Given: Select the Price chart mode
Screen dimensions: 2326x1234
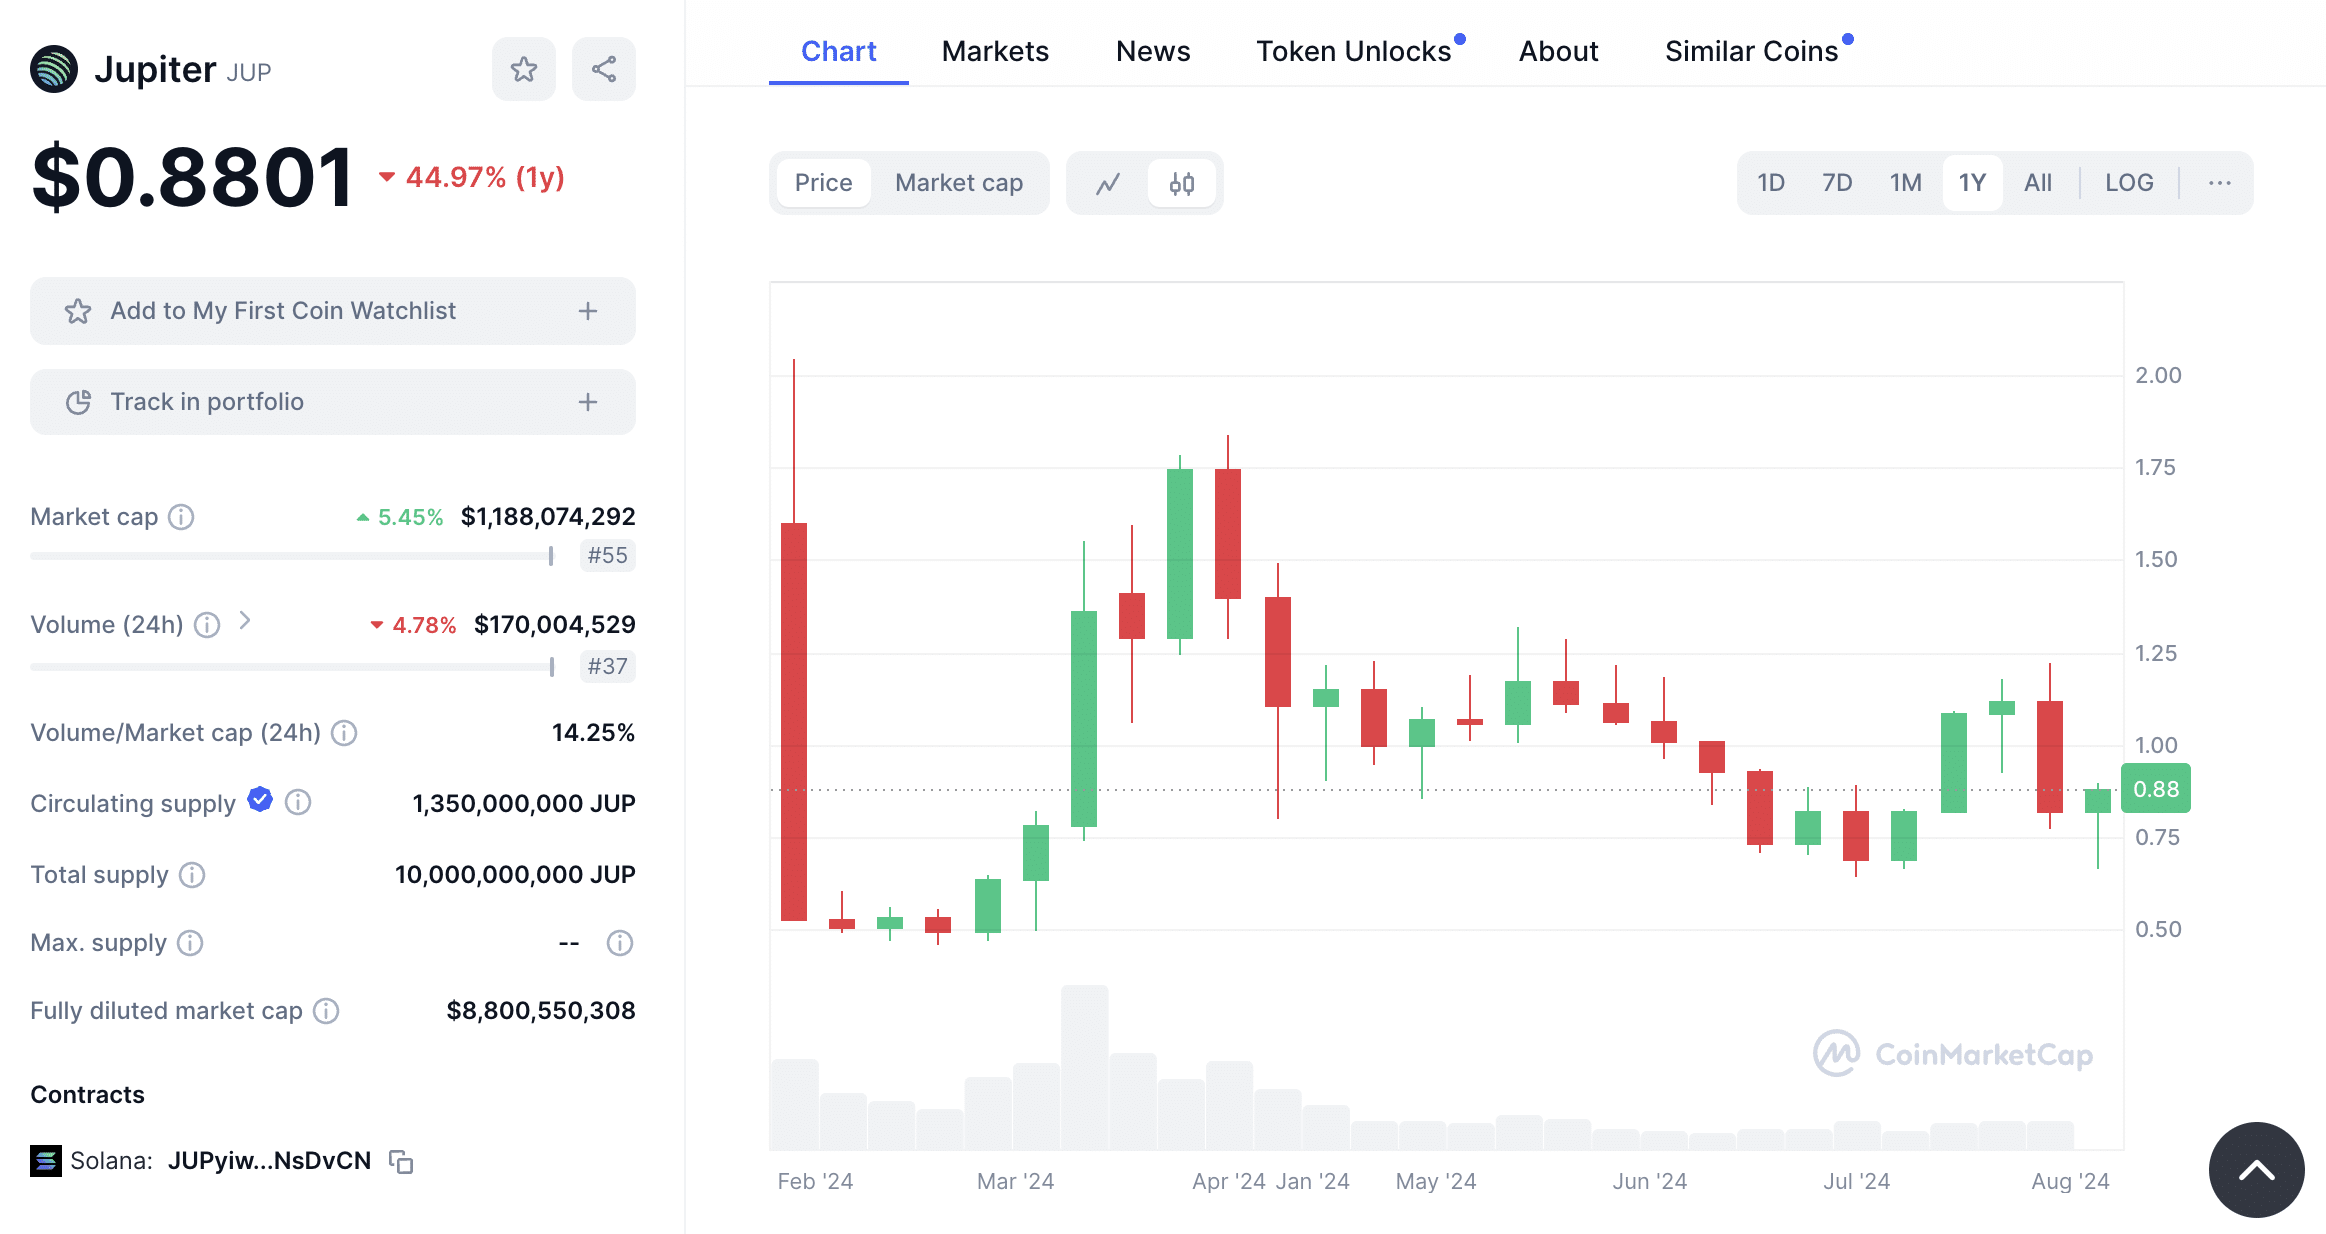Looking at the screenshot, I should pos(823,183).
